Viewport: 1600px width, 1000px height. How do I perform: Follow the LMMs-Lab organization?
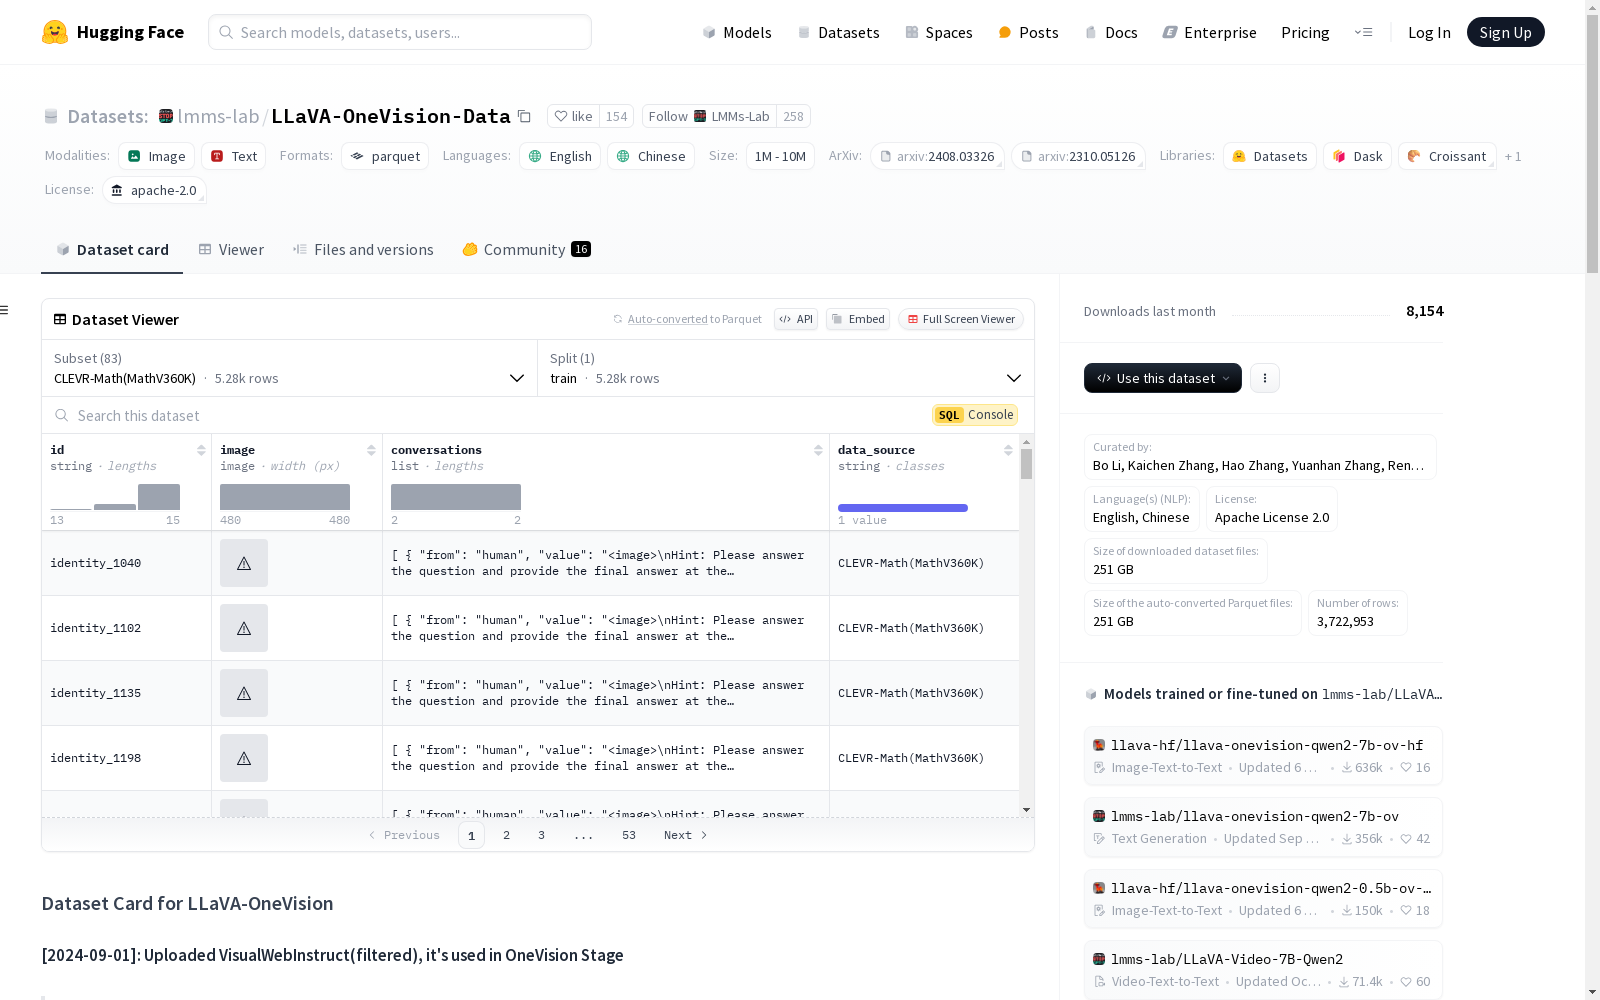(709, 116)
